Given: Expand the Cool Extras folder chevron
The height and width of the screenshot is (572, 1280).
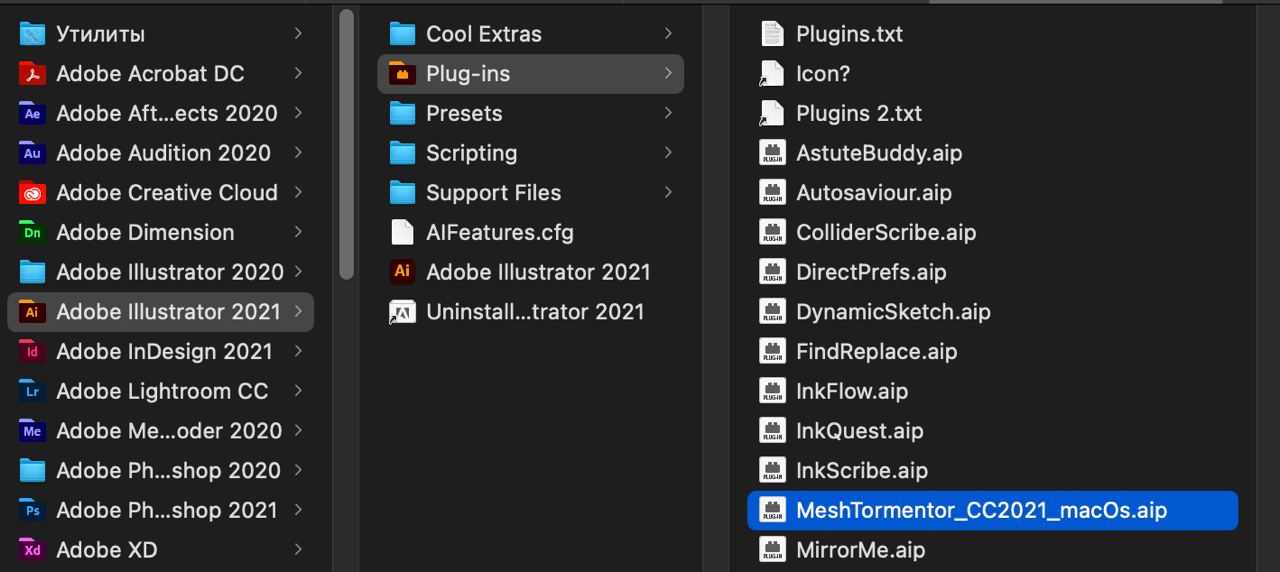Looking at the screenshot, I should click(667, 34).
